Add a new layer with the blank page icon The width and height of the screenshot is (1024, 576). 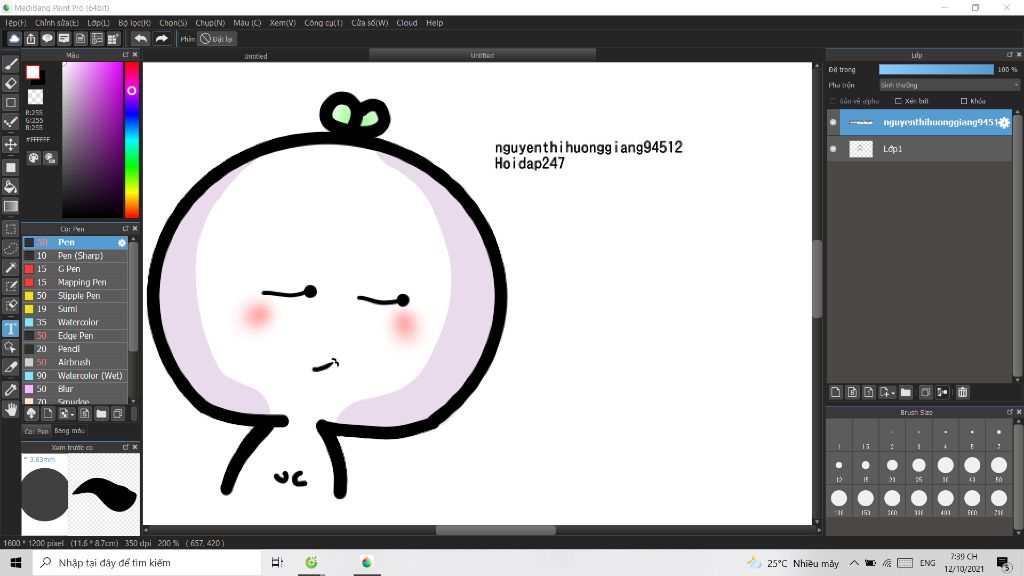point(835,392)
